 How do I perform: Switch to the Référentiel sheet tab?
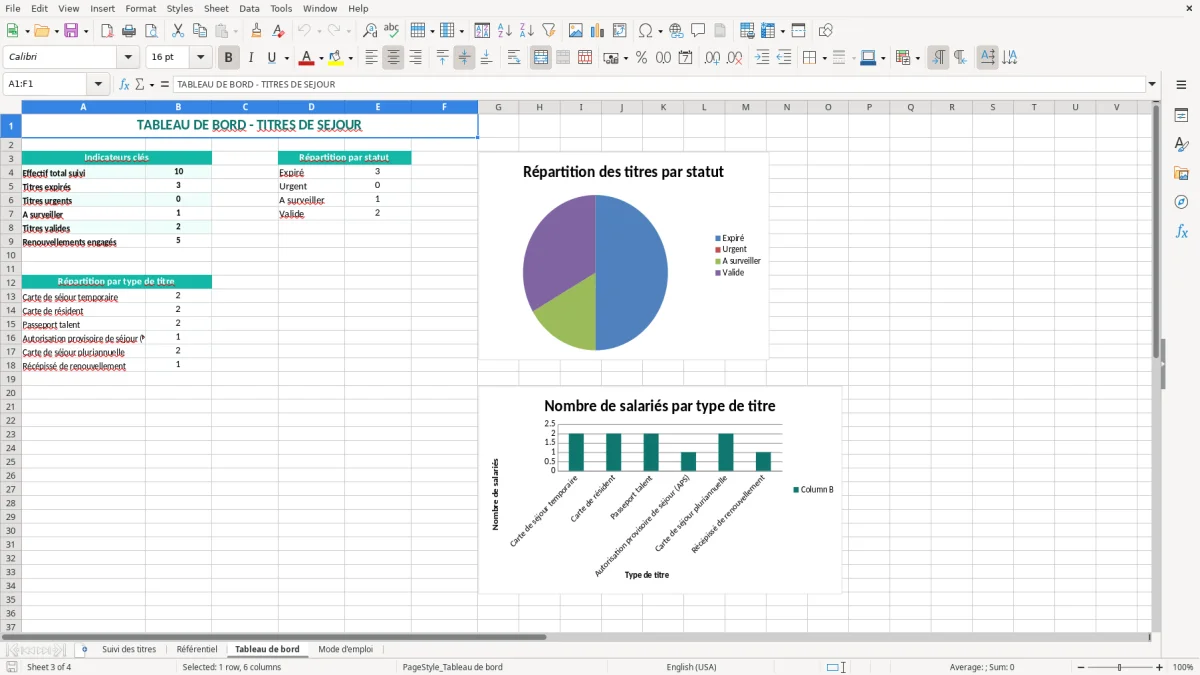click(197, 649)
